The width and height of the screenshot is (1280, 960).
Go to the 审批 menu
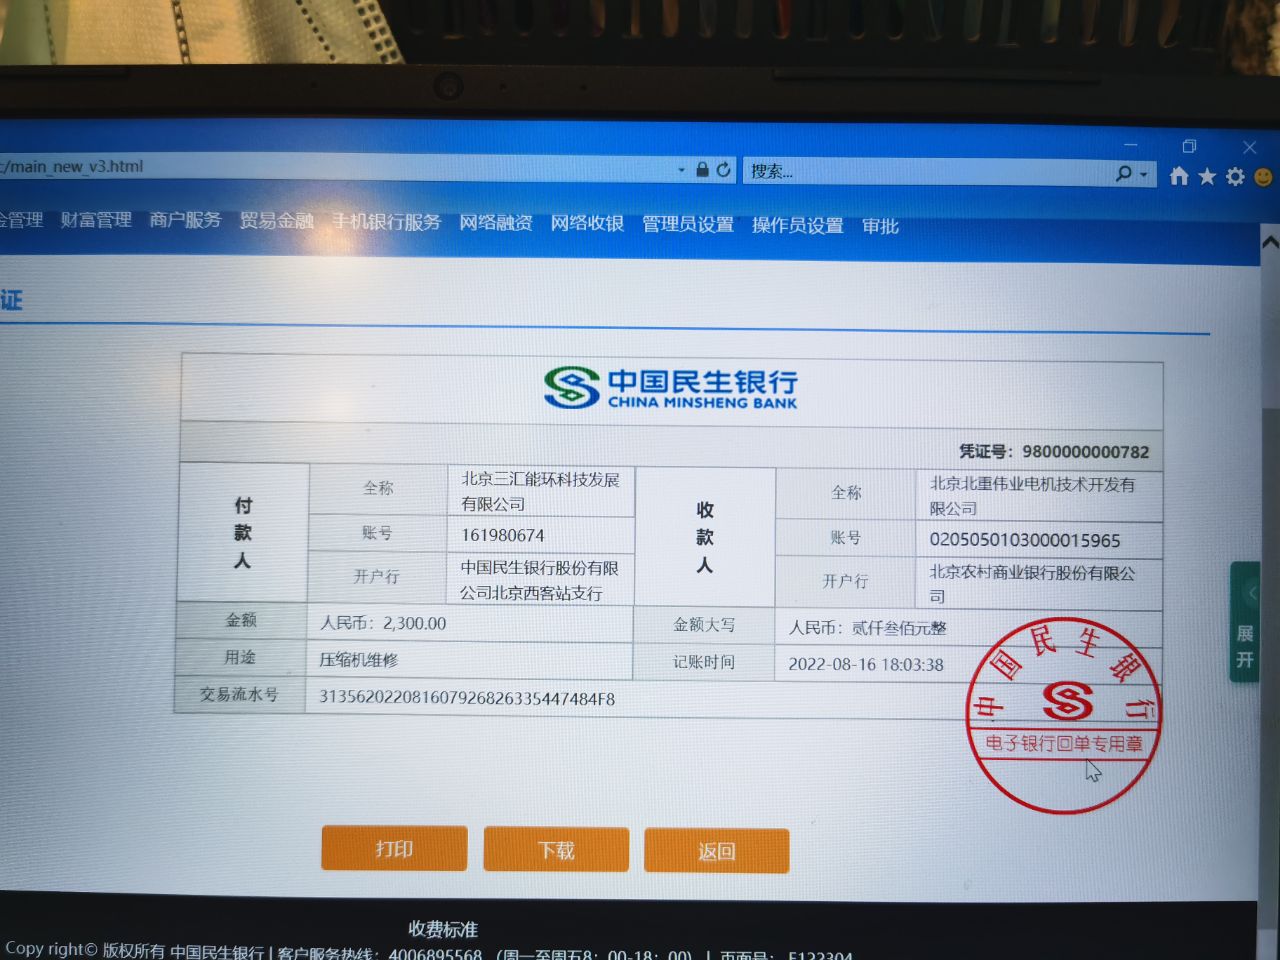click(x=880, y=226)
